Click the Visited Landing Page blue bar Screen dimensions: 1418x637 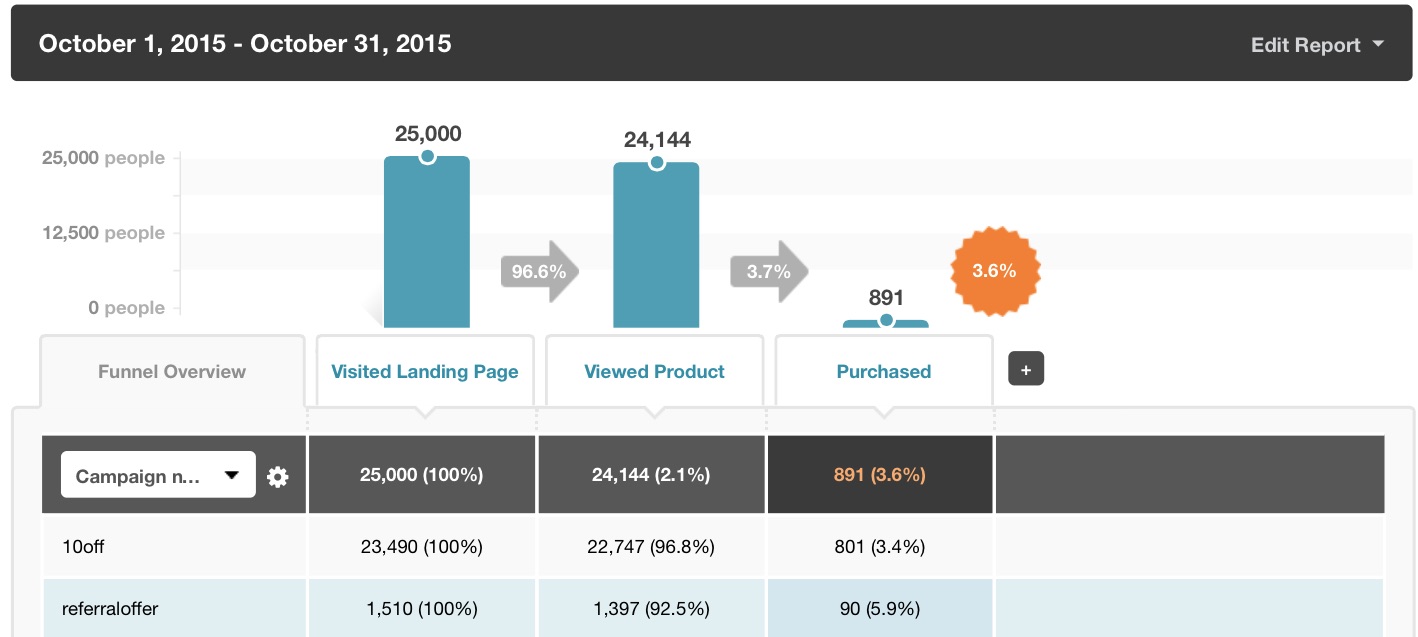(427, 242)
